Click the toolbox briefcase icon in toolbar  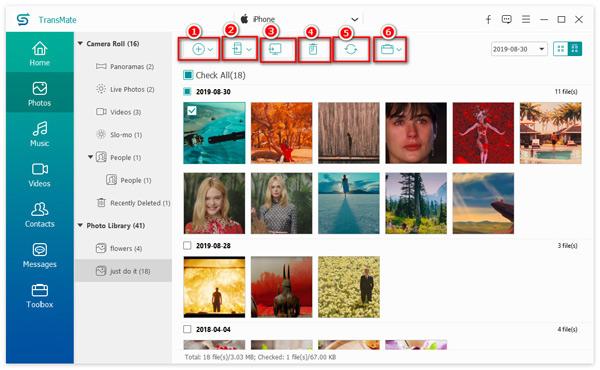387,49
